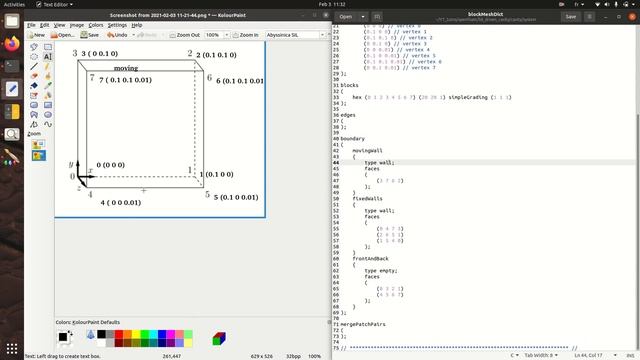Select the Pen tool
This screenshot has width=640, height=360.
pos(48,66)
